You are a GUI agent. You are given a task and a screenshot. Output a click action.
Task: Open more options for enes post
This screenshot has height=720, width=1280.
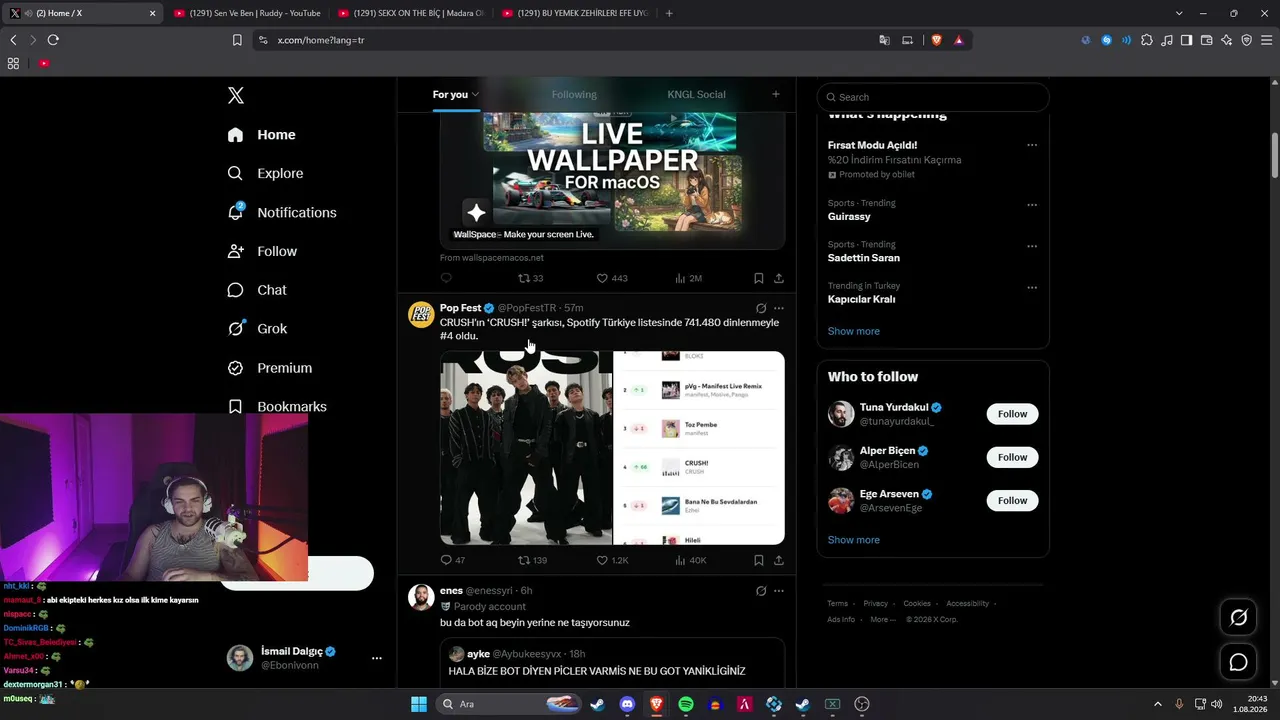[x=779, y=591]
